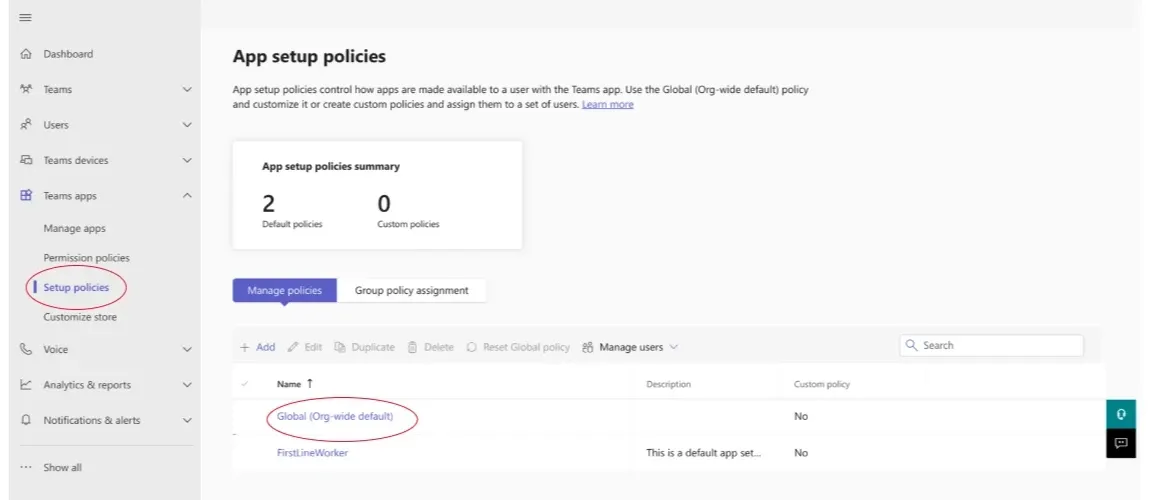Collapse the Teams apps chevron
This screenshot has width=1150, height=500.
(x=187, y=196)
